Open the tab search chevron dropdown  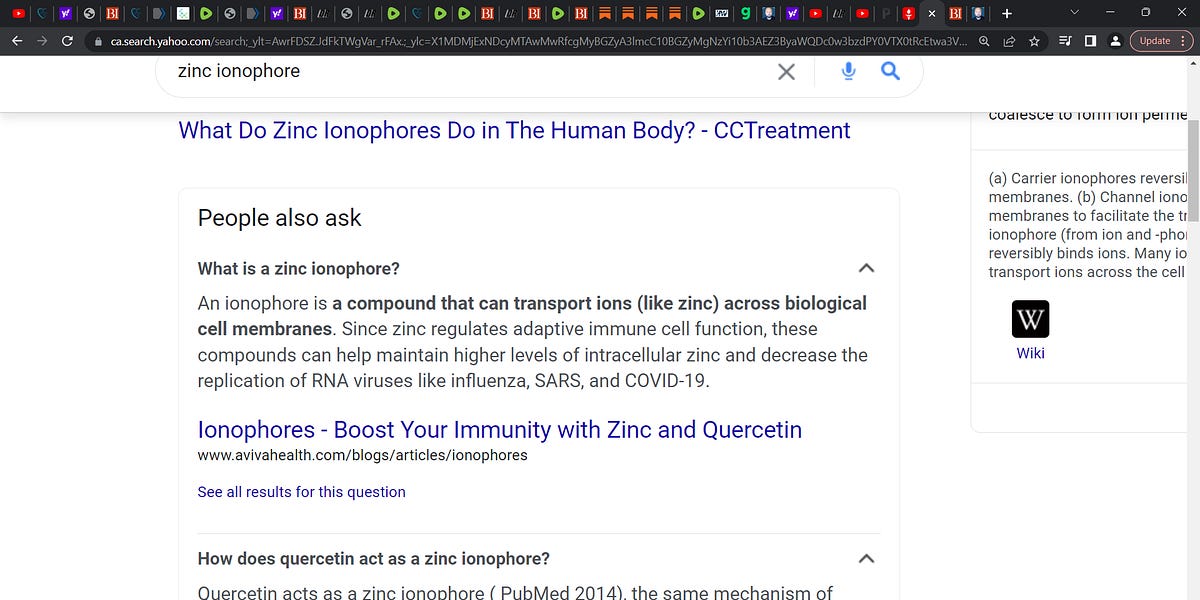click(1074, 13)
